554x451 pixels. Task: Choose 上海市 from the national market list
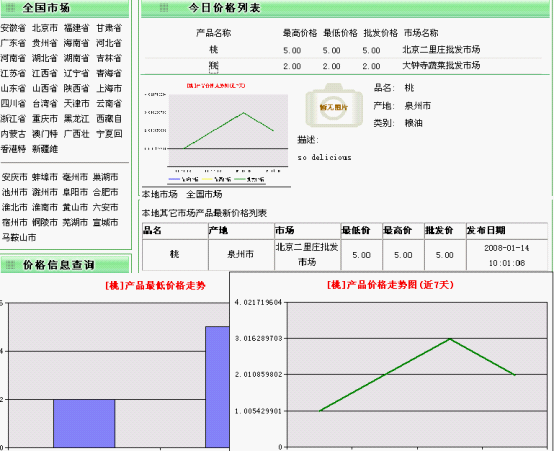(x=109, y=88)
